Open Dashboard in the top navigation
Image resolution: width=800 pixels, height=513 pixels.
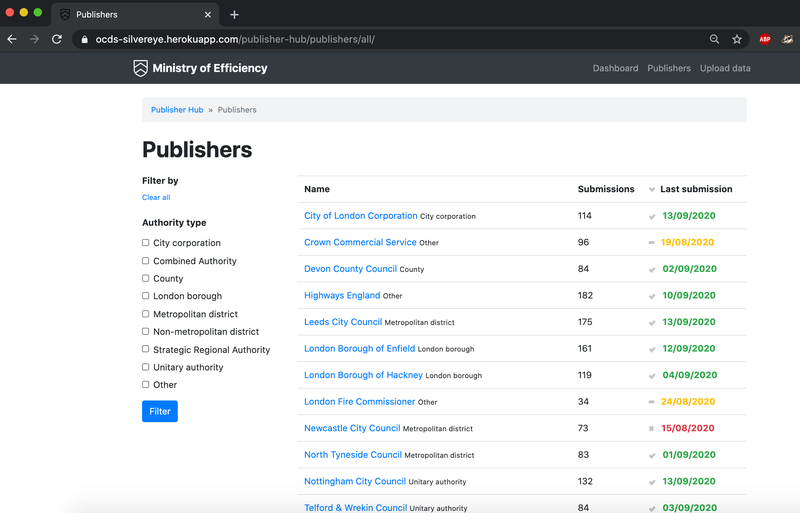[615, 68]
